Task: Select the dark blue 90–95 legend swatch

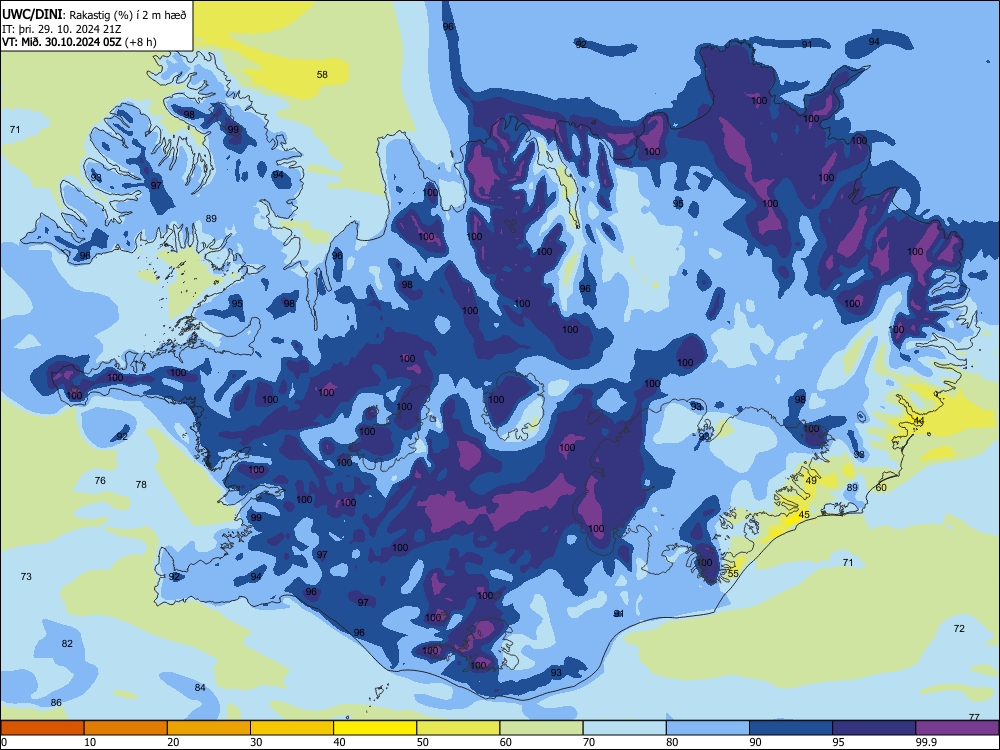Action: click(791, 728)
